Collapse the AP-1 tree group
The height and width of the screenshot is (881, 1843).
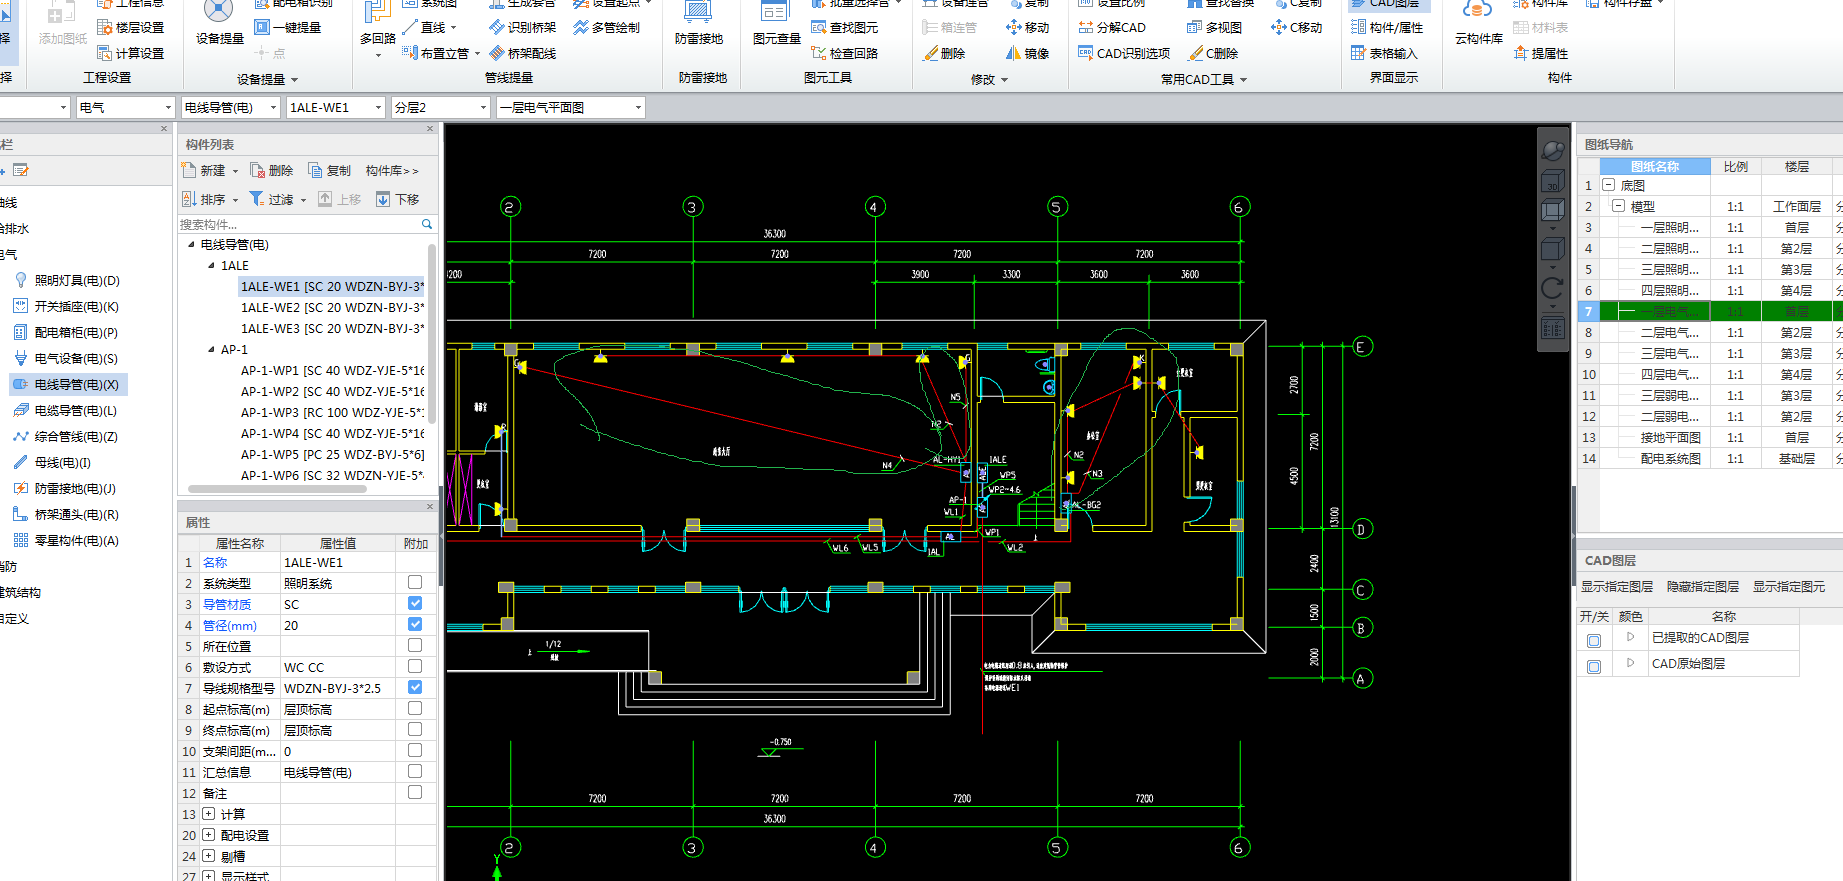pos(211,349)
